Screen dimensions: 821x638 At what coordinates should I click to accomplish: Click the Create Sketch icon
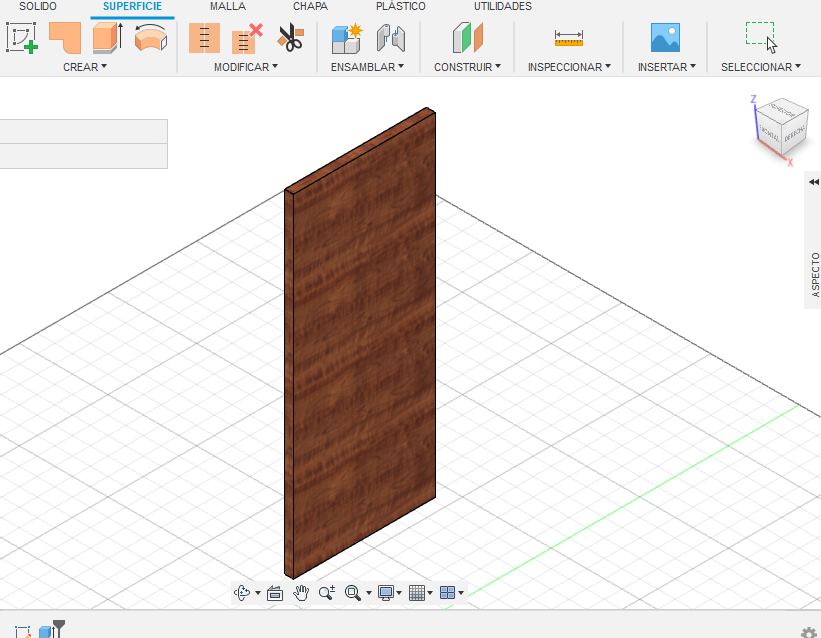[x=21, y=38]
